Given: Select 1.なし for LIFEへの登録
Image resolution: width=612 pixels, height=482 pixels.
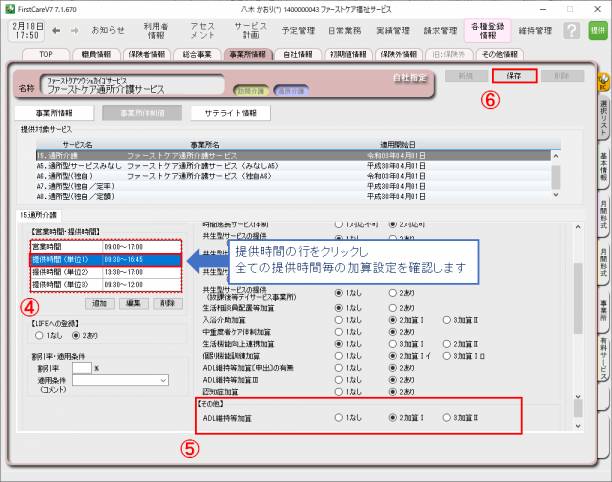Looking at the screenshot, I should pyautogui.click(x=40, y=335).
